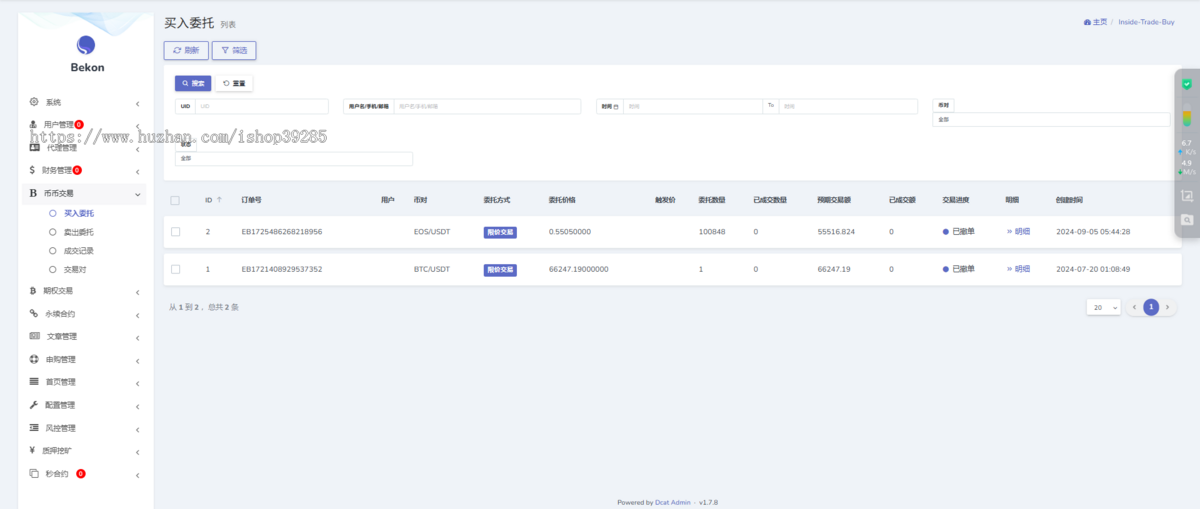Click the icon beside 期权交易

[34, 291]
